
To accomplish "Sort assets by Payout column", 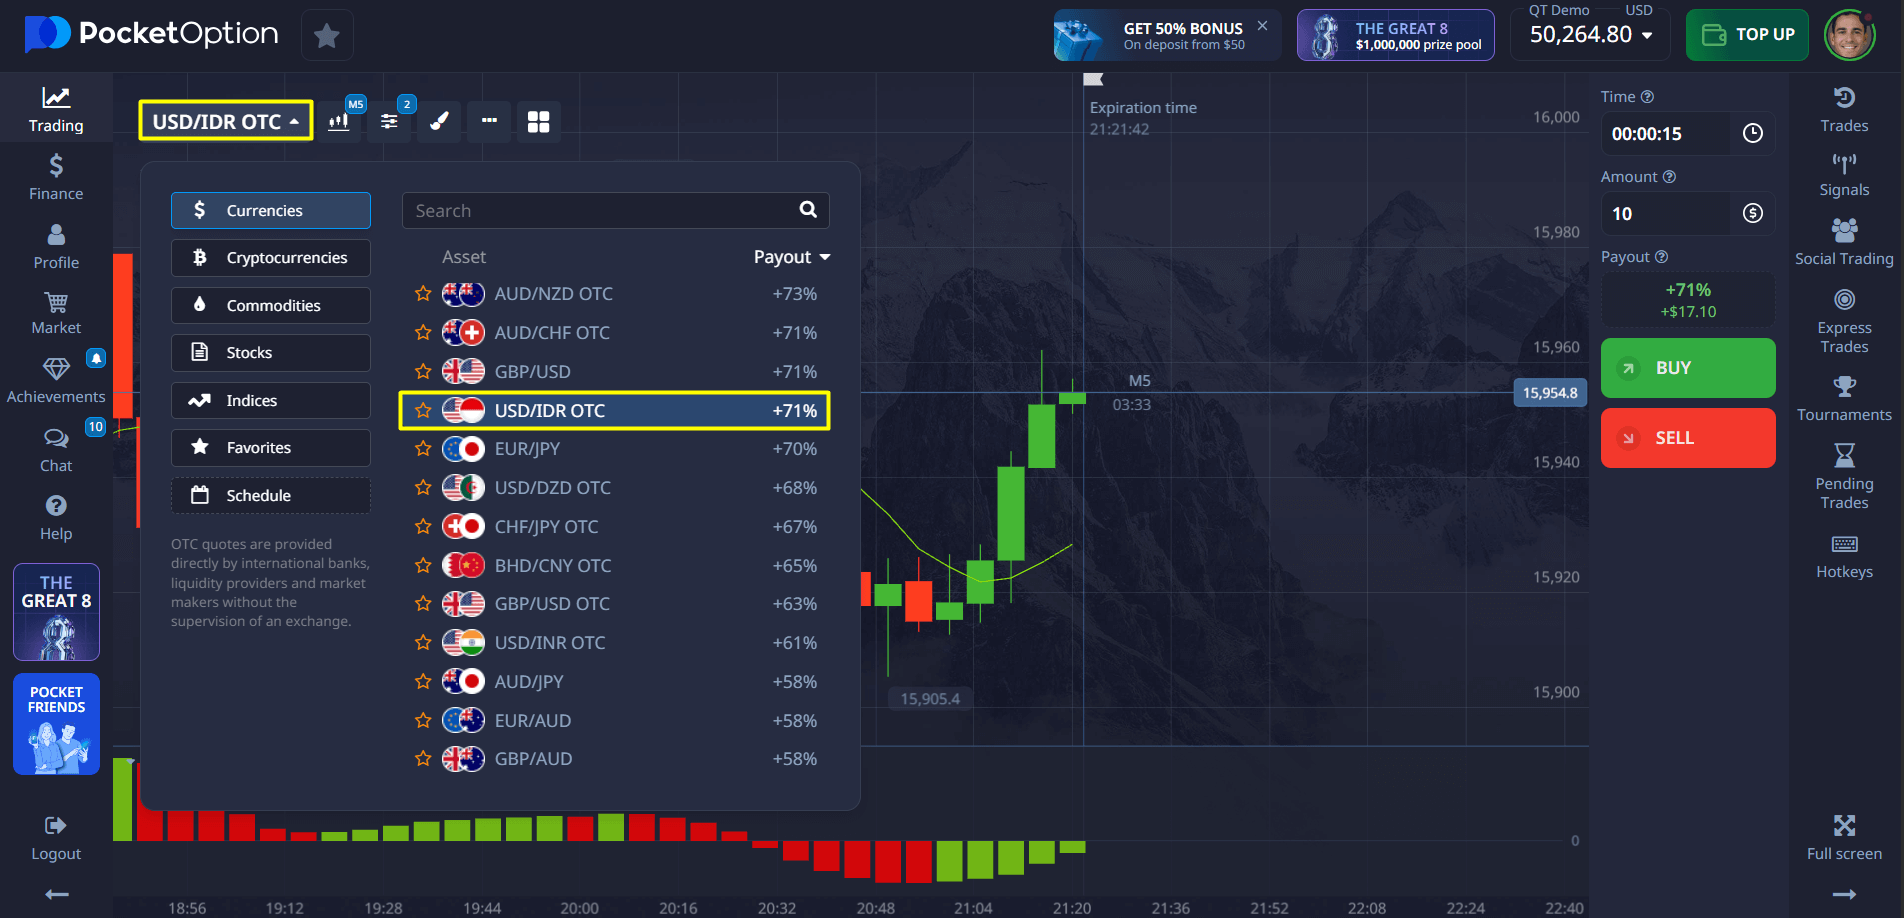I will pos(791,257).
